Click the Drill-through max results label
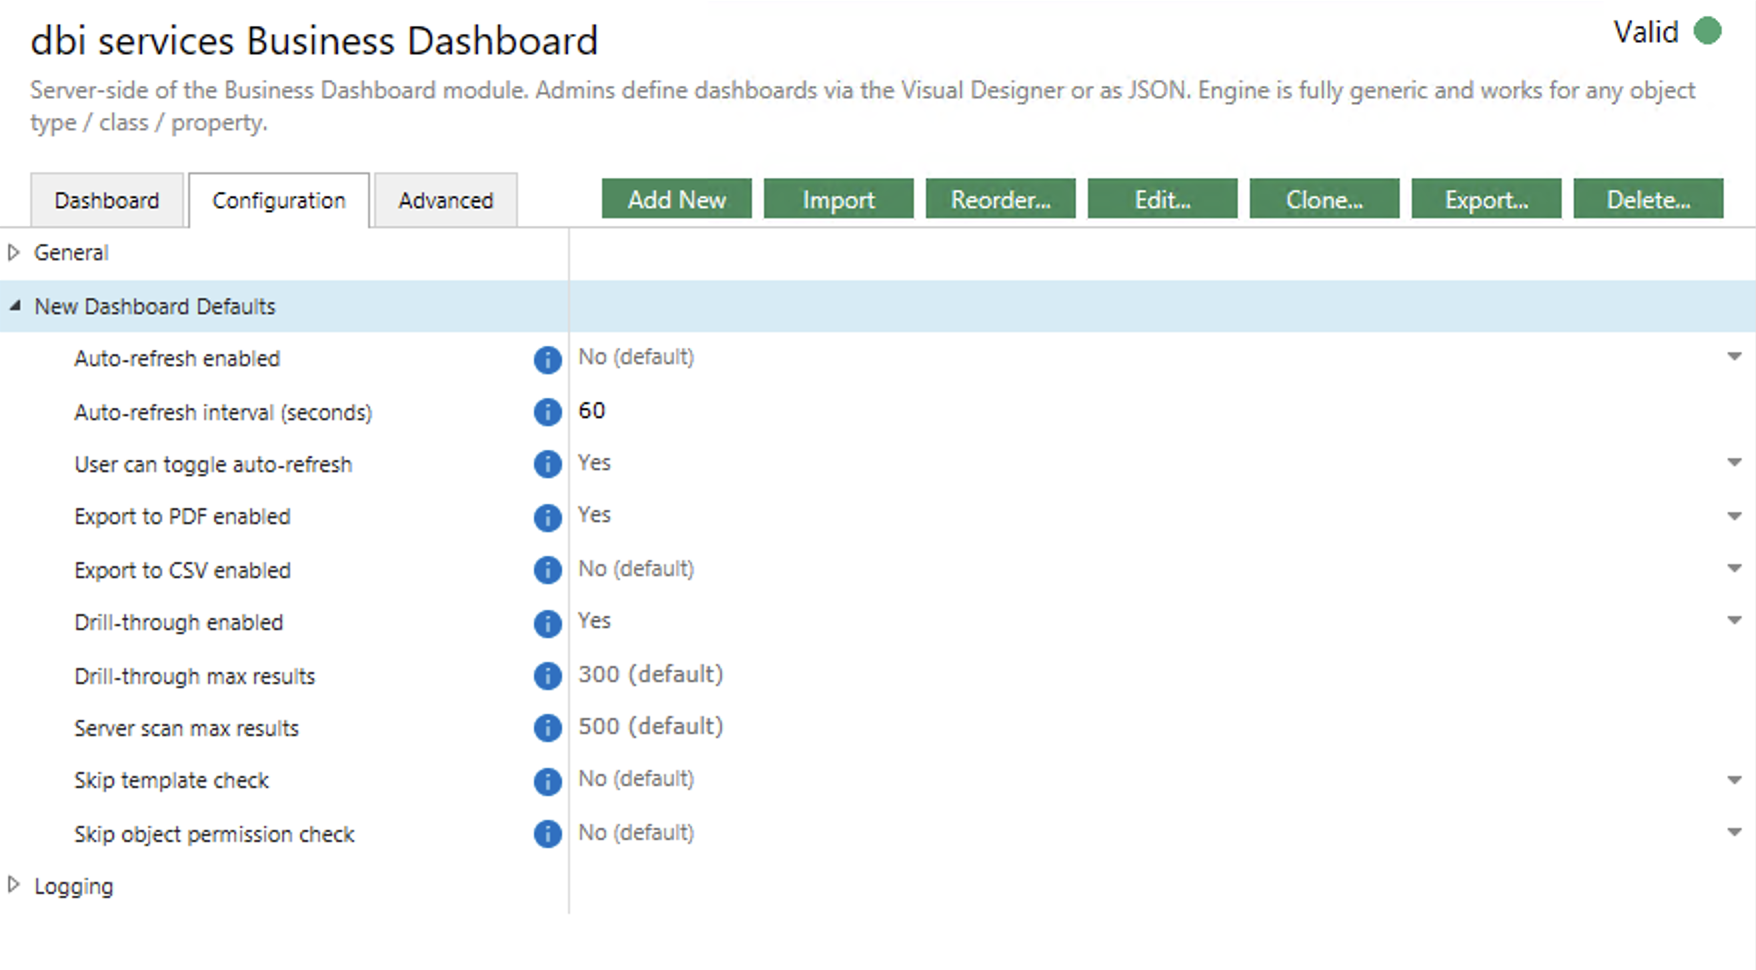This screenshot has width=1756, height=970. [194, 677]
